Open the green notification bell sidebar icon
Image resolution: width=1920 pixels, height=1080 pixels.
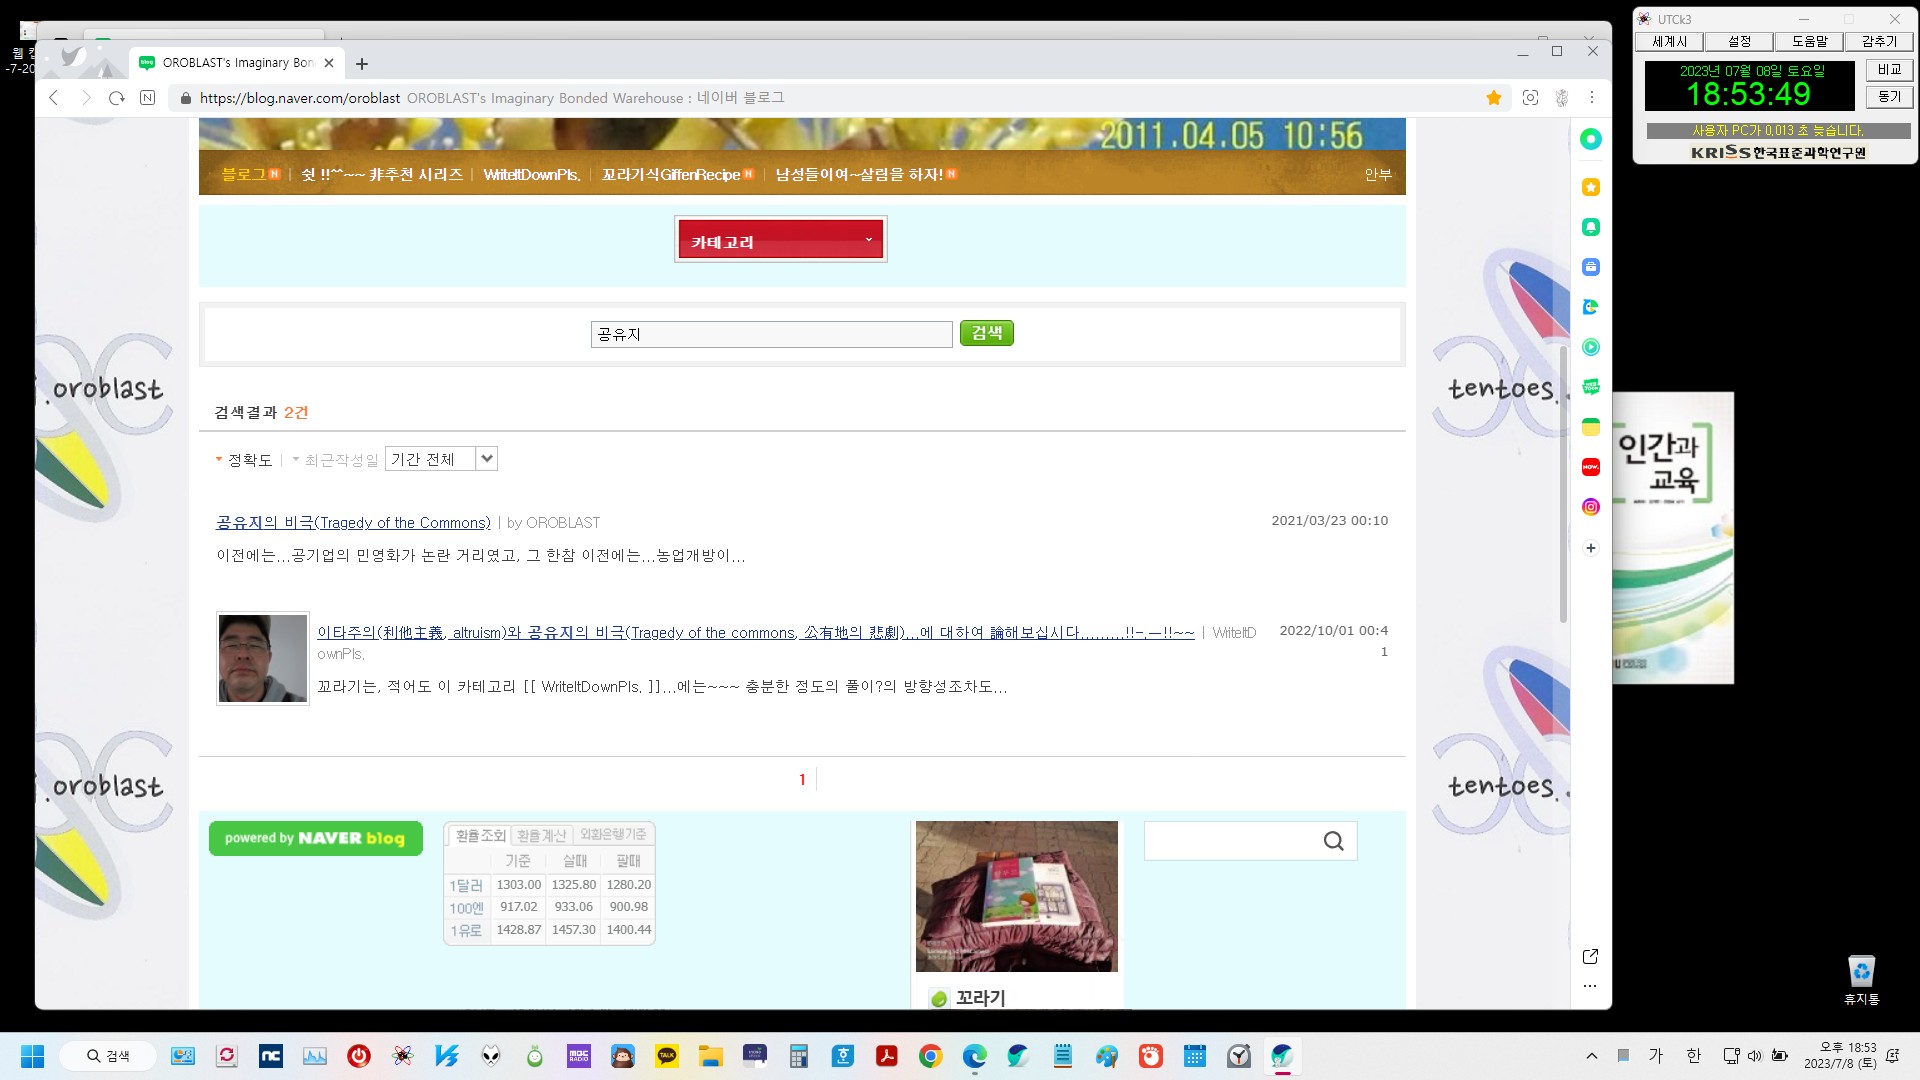click(x=1590, y=227)
